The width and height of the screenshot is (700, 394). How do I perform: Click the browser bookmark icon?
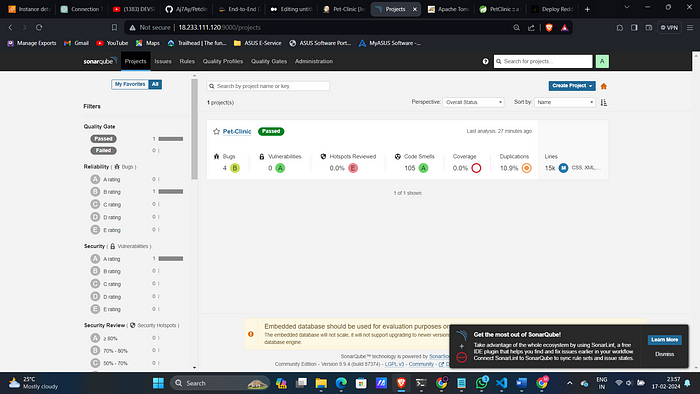point(114,27)
